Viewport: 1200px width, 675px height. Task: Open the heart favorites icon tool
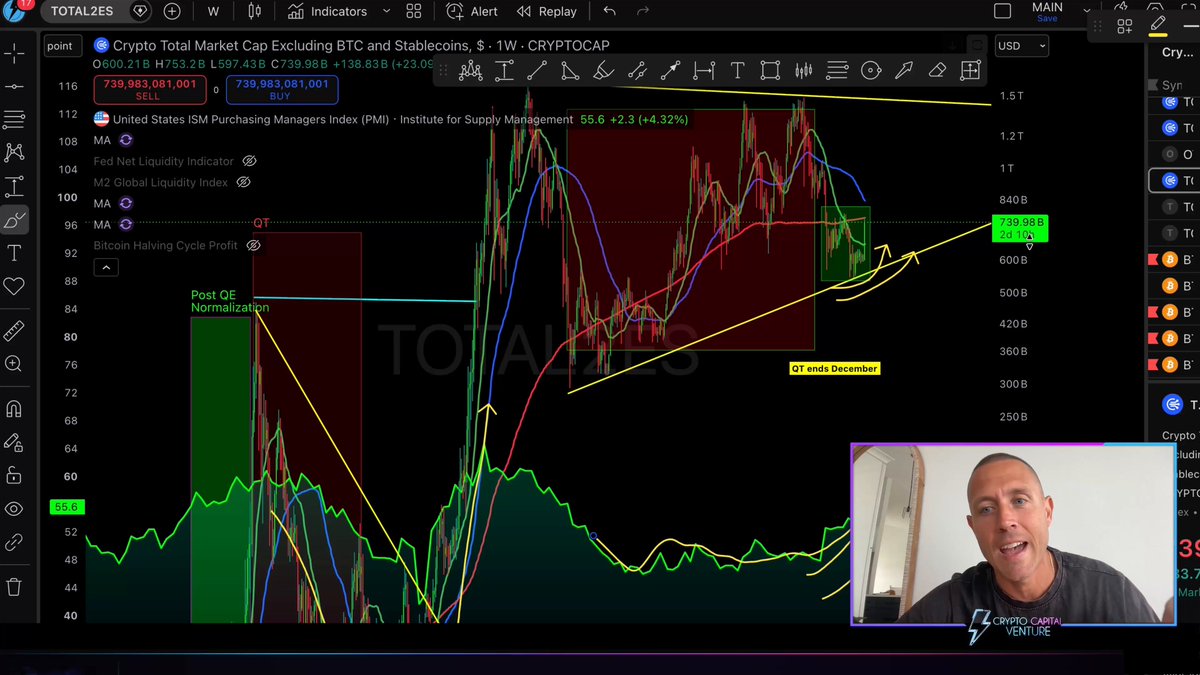point(14,286)
